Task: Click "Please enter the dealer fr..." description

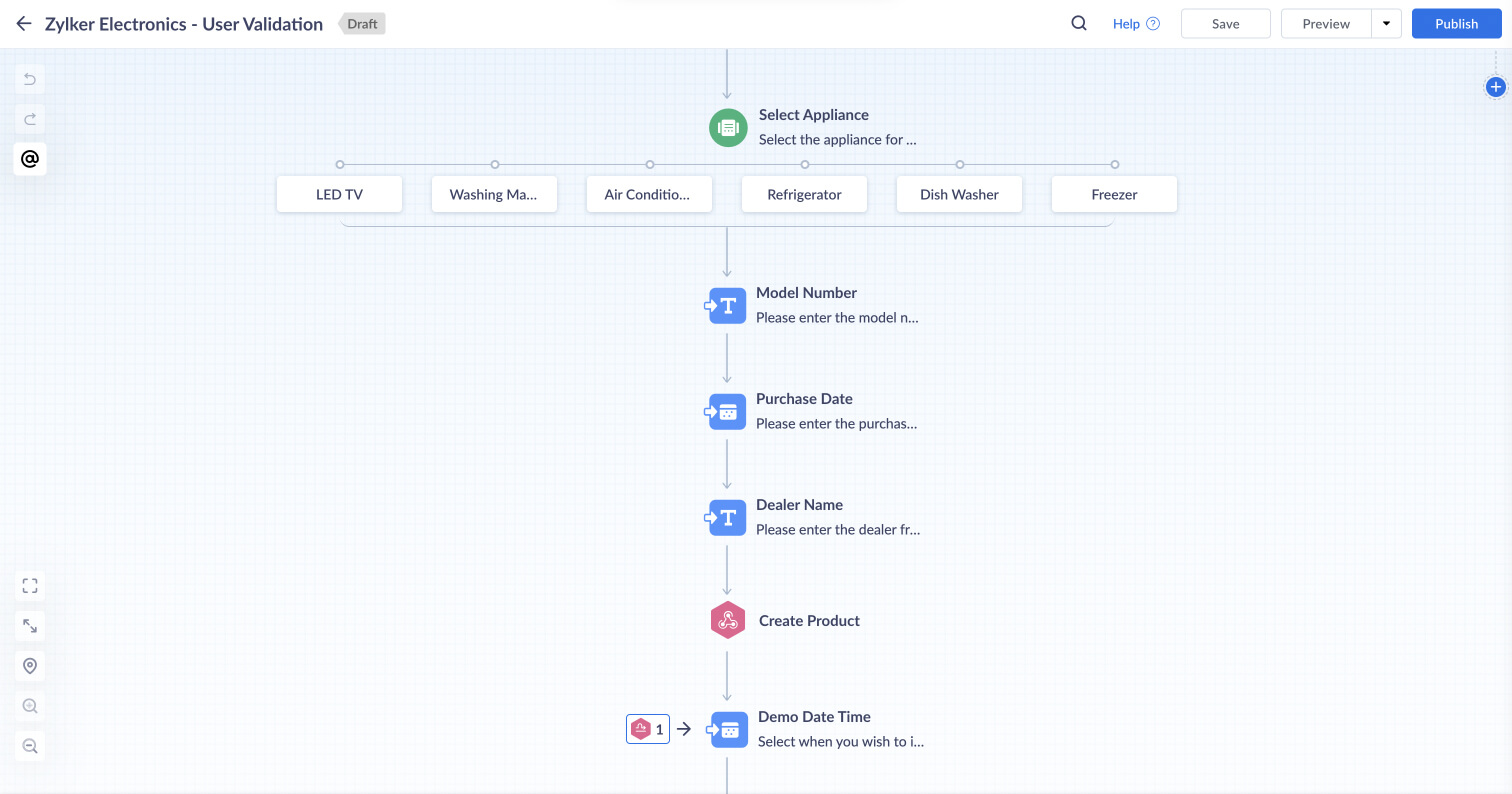Action: [838, 530]
